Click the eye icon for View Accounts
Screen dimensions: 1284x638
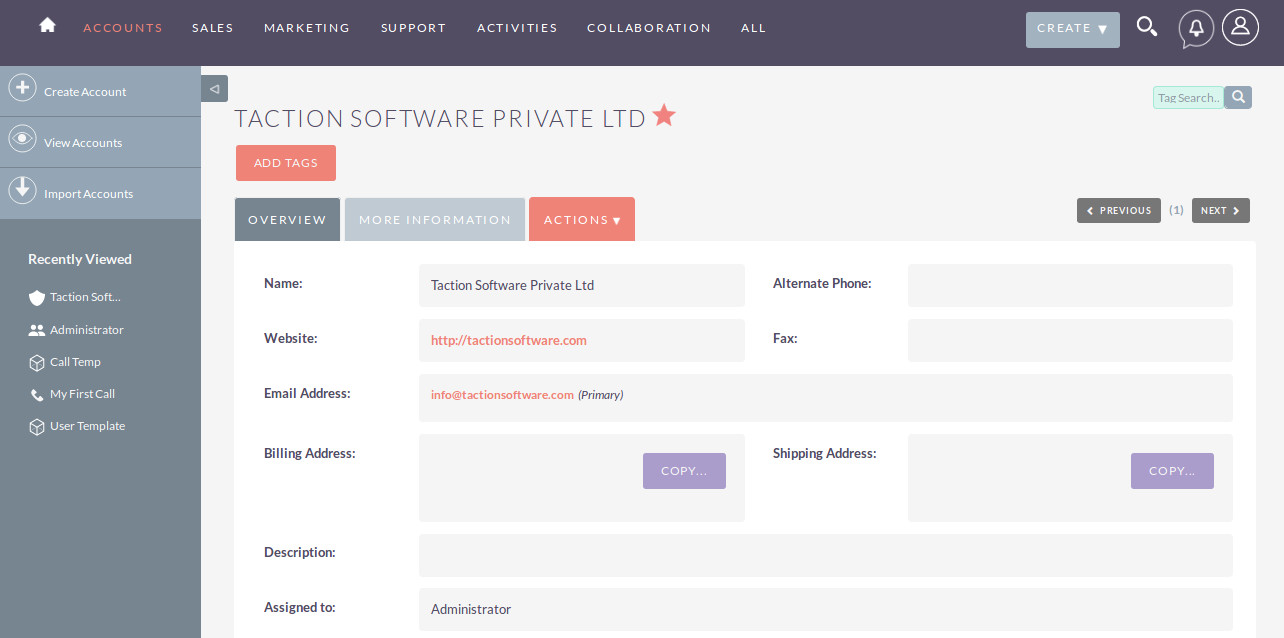22,139
